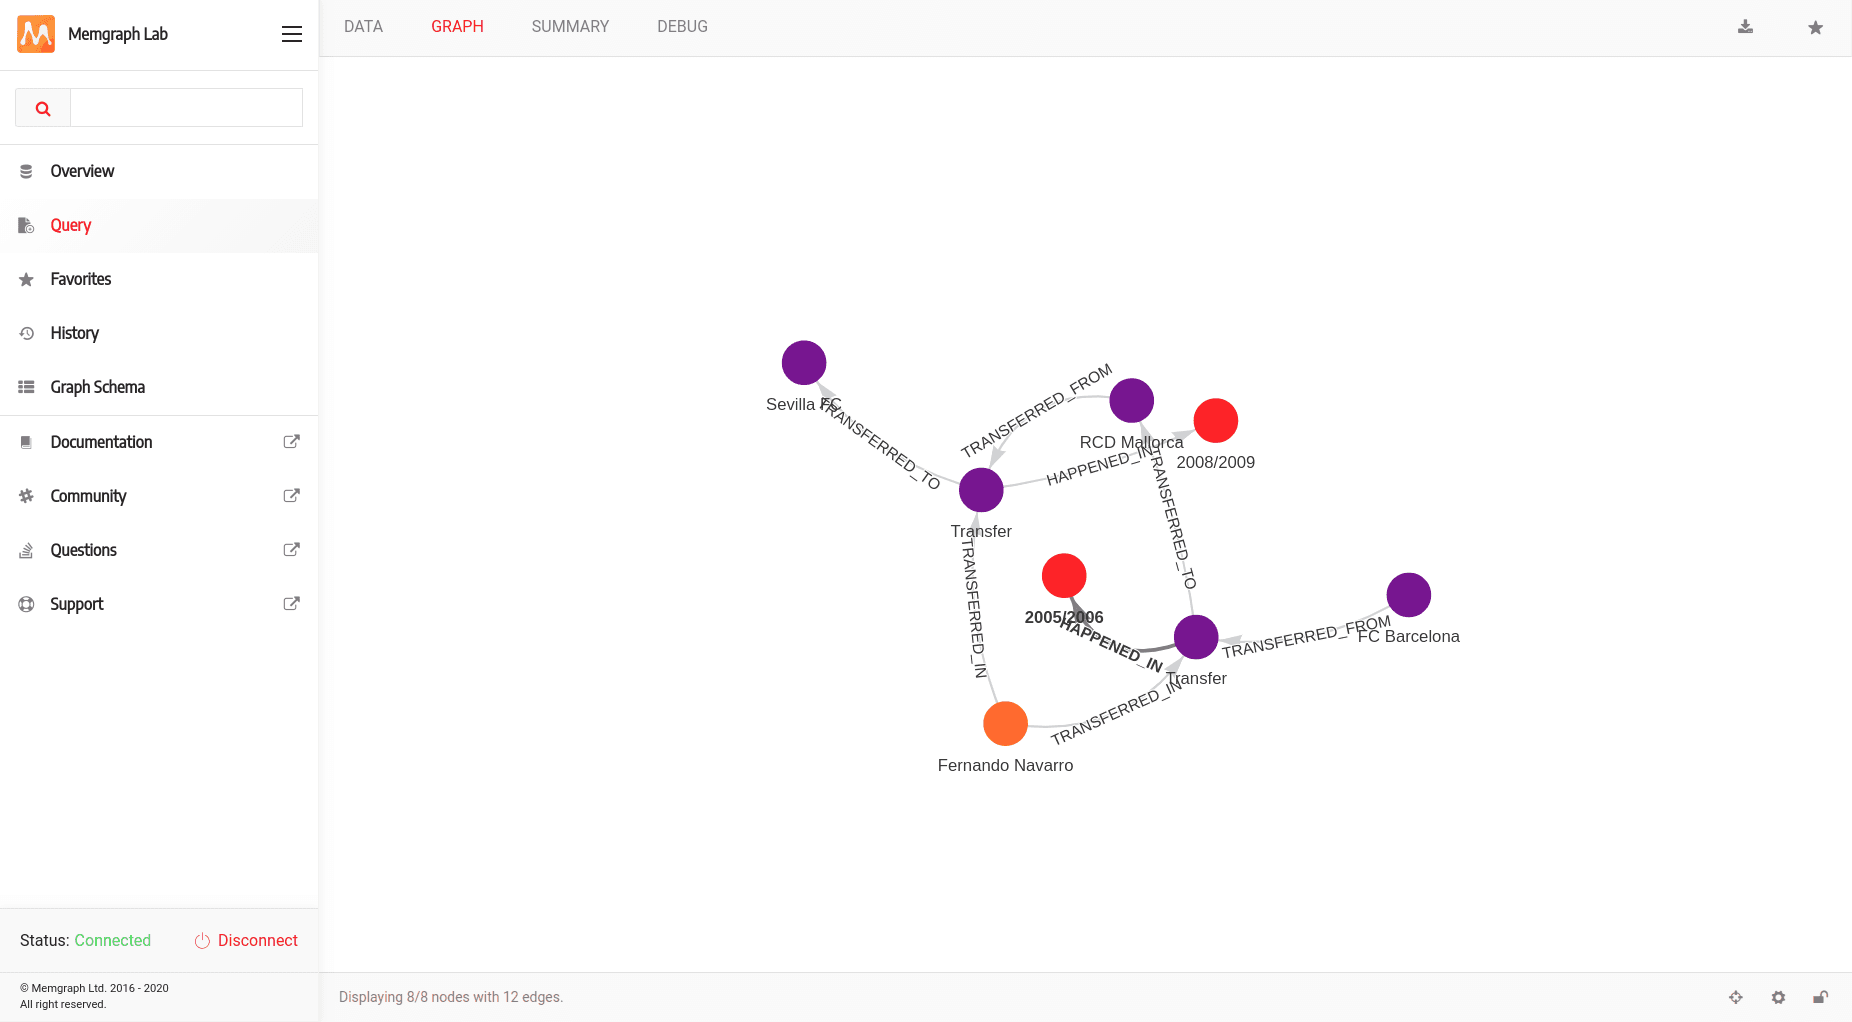Click the Disconnect power icon
This screenshot has width=1852, height=1022.
tap(202, 941)
